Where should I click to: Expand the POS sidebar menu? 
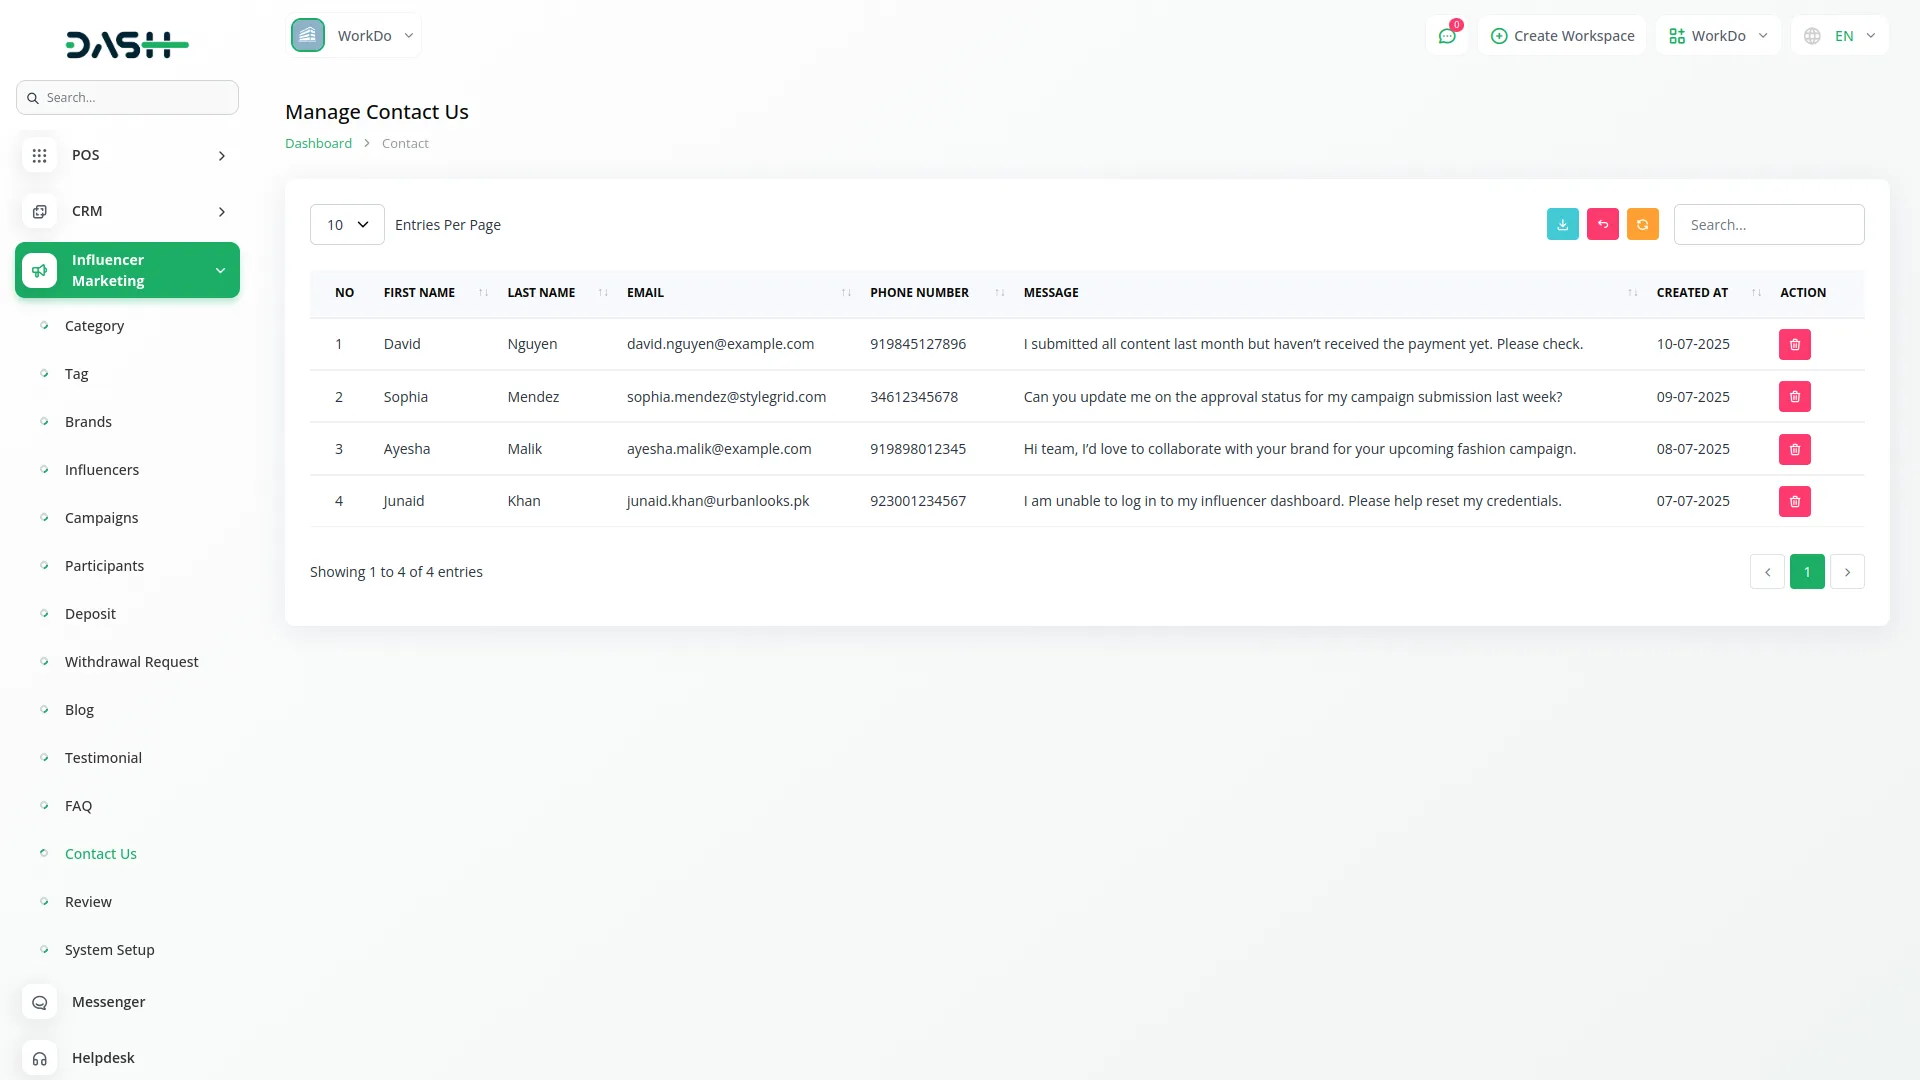pyautogui.click(x=127, y=155)
